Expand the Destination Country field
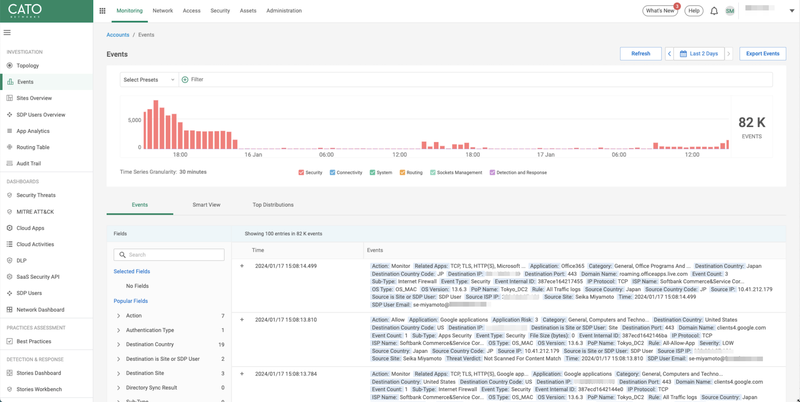This screenshot has width=800, height=402. point(119,344)
